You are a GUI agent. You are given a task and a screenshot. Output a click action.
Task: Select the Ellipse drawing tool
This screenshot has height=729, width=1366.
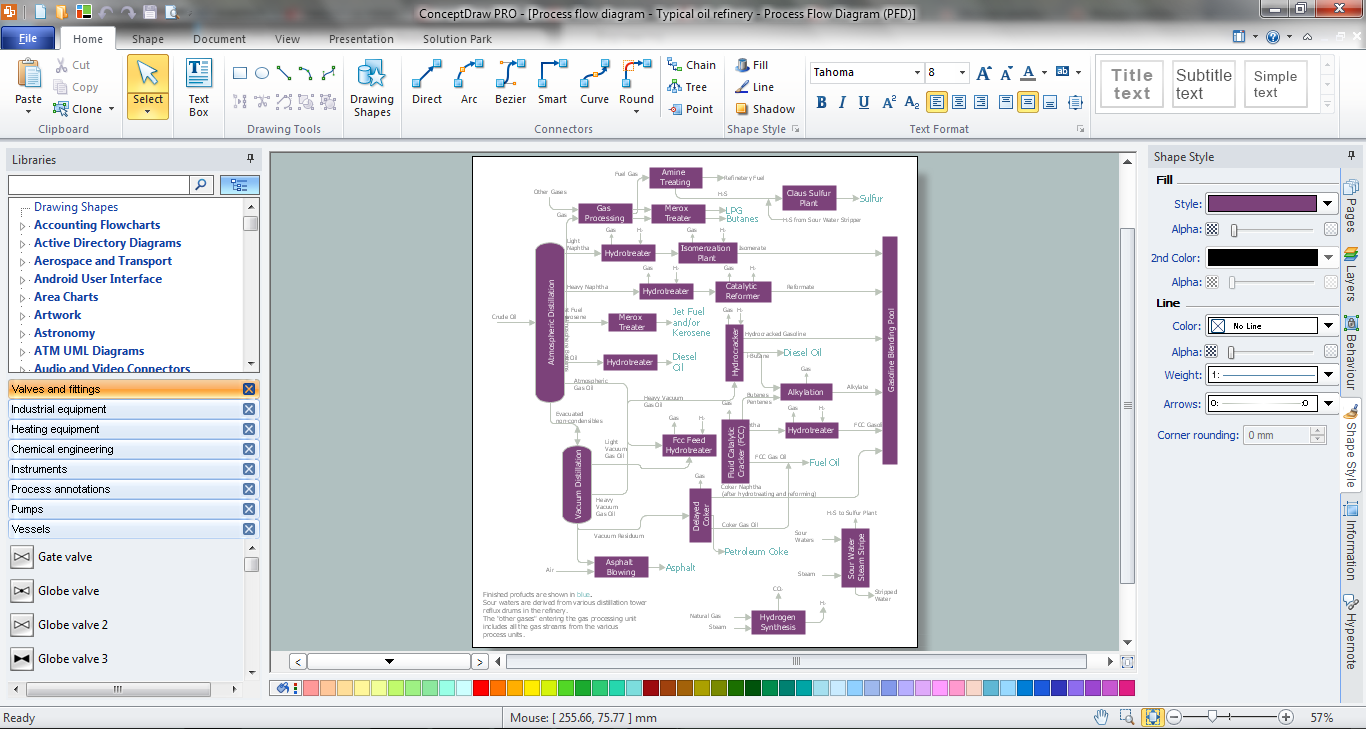tap(262, 73)
